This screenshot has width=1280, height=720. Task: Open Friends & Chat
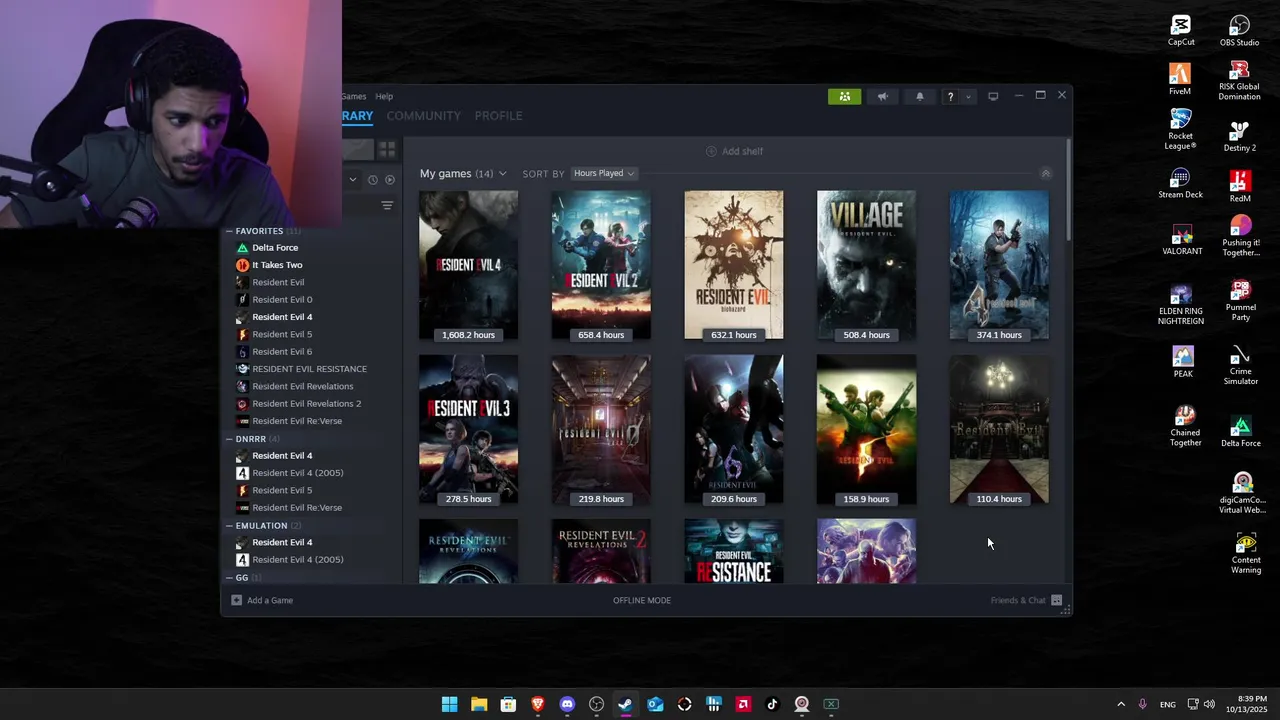coord(1026,601)
